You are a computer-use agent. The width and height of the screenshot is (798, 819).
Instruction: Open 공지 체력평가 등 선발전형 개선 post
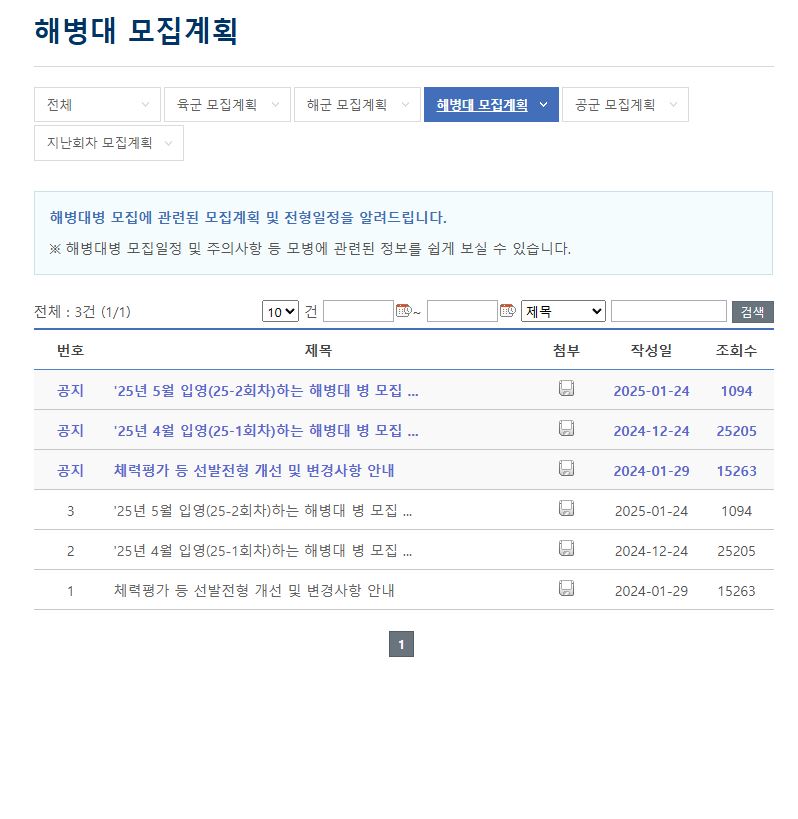point(254,470)
